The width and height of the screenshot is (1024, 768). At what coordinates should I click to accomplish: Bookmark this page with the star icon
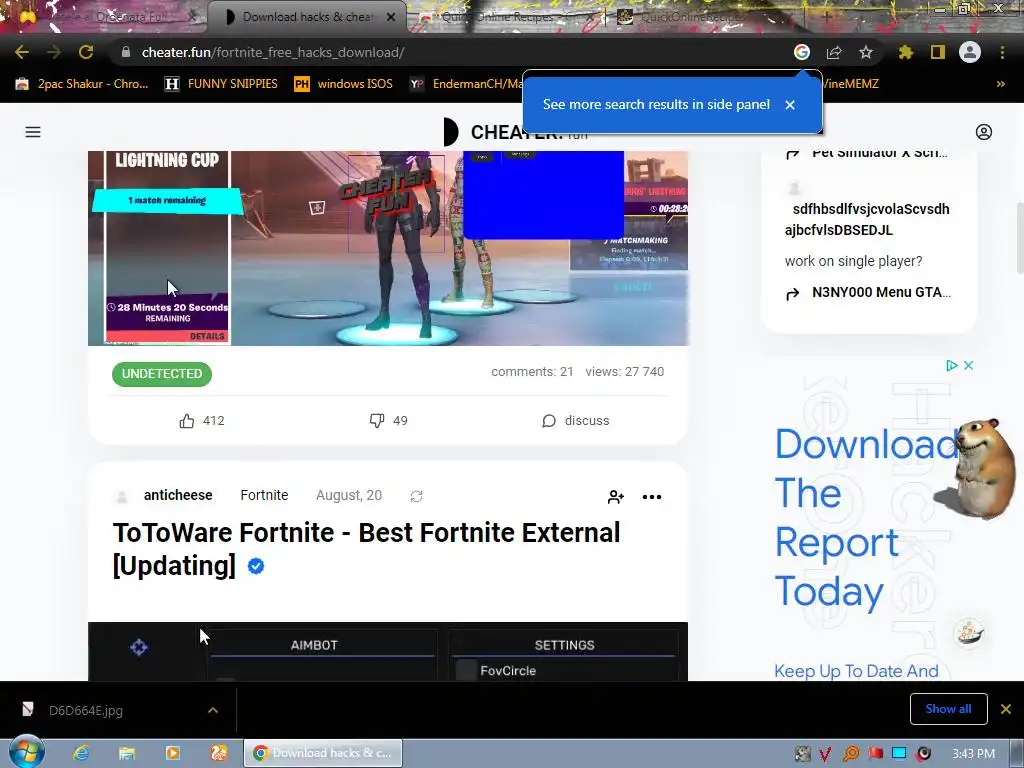coord(866,52)
